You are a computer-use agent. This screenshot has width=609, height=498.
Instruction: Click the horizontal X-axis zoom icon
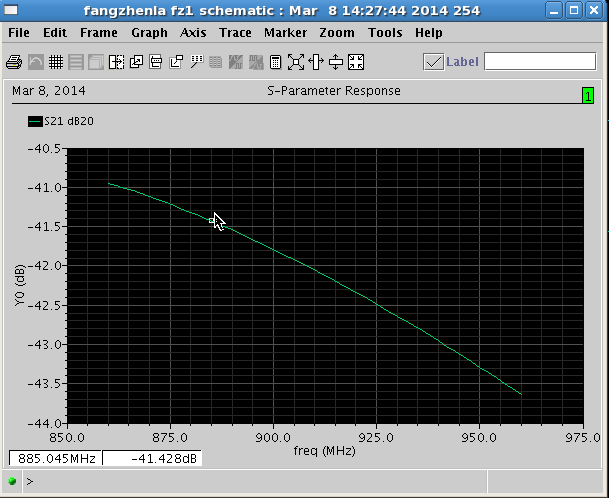[316, 62]
